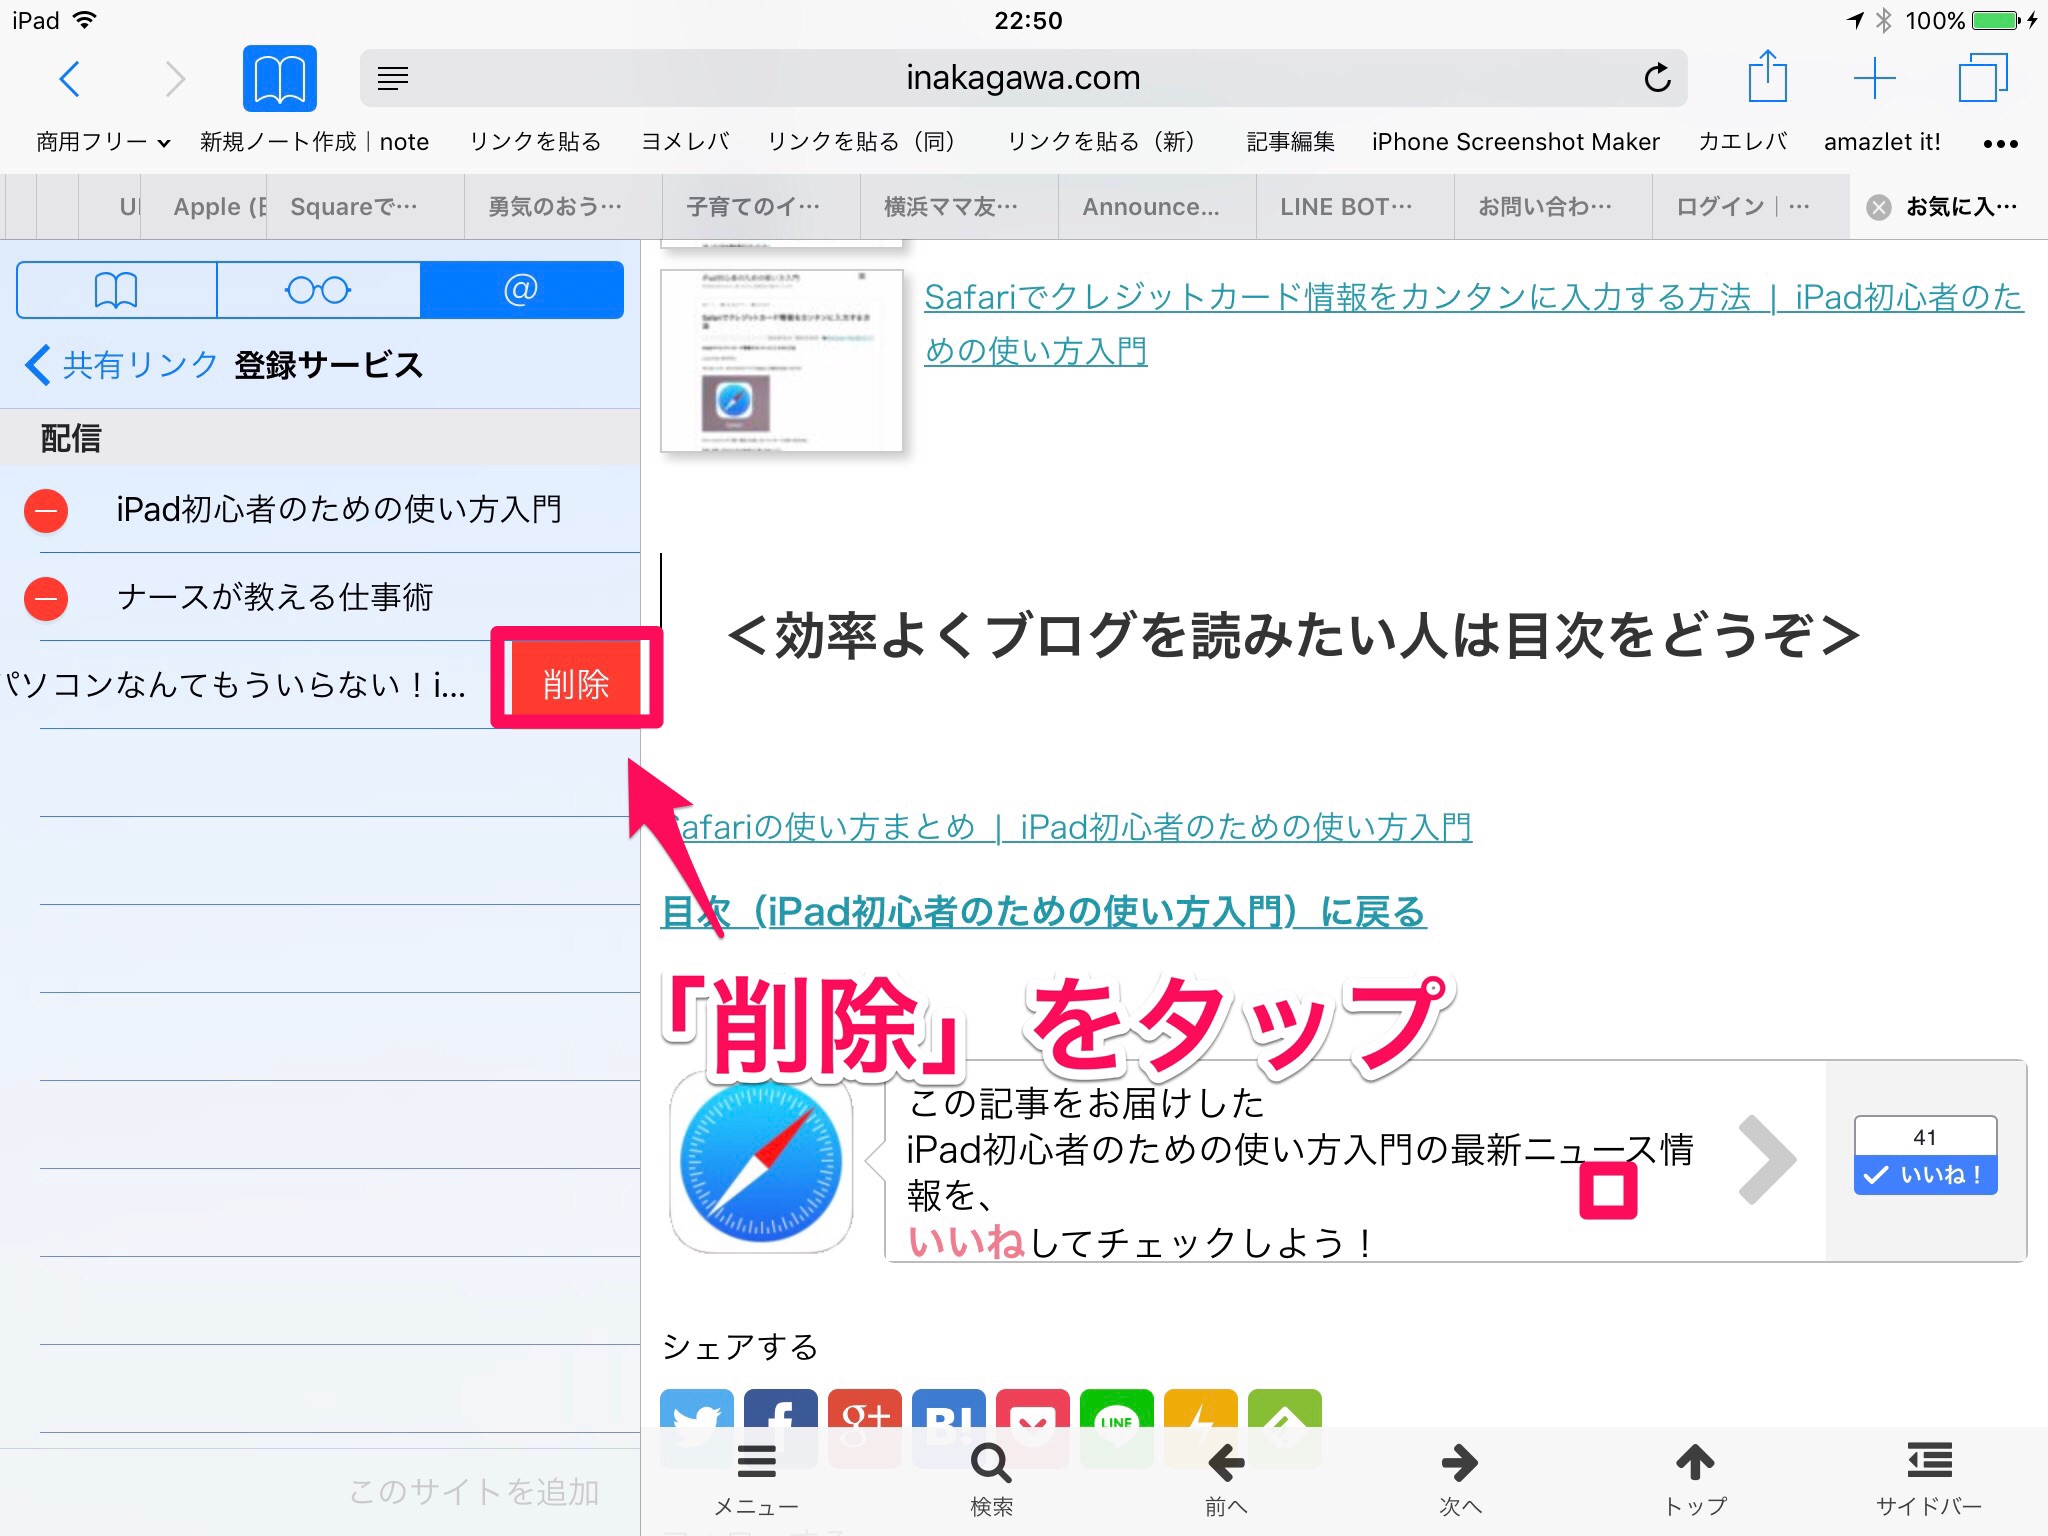Viewport: 2048px width, 1536px height.
Task: Open Reader view icon in address bar
Action: pyautogui.click(x=393, y=78)
